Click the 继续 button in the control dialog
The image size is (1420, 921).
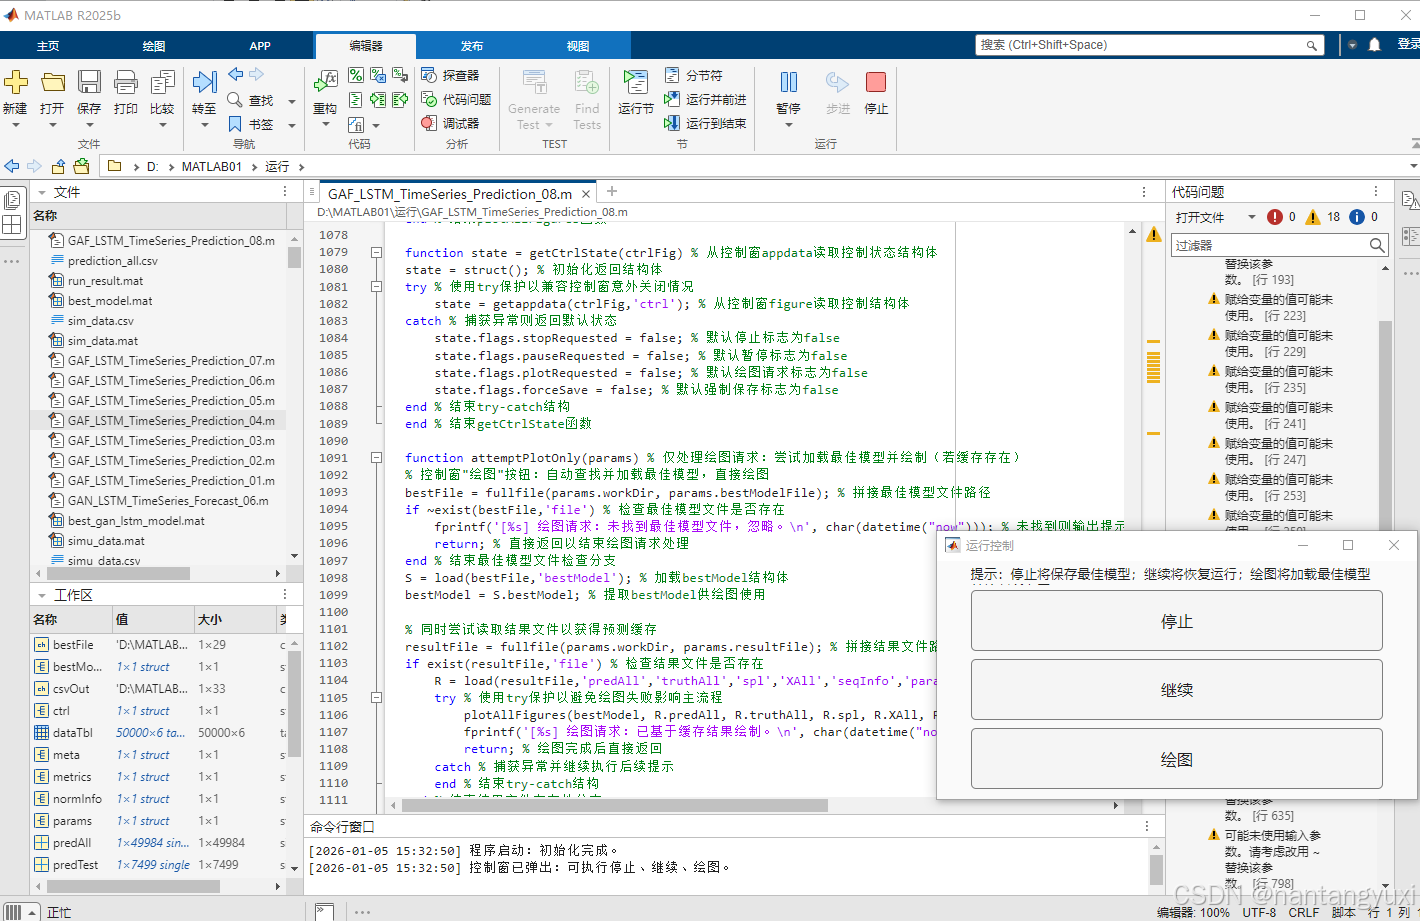(x=1176, y=690)
